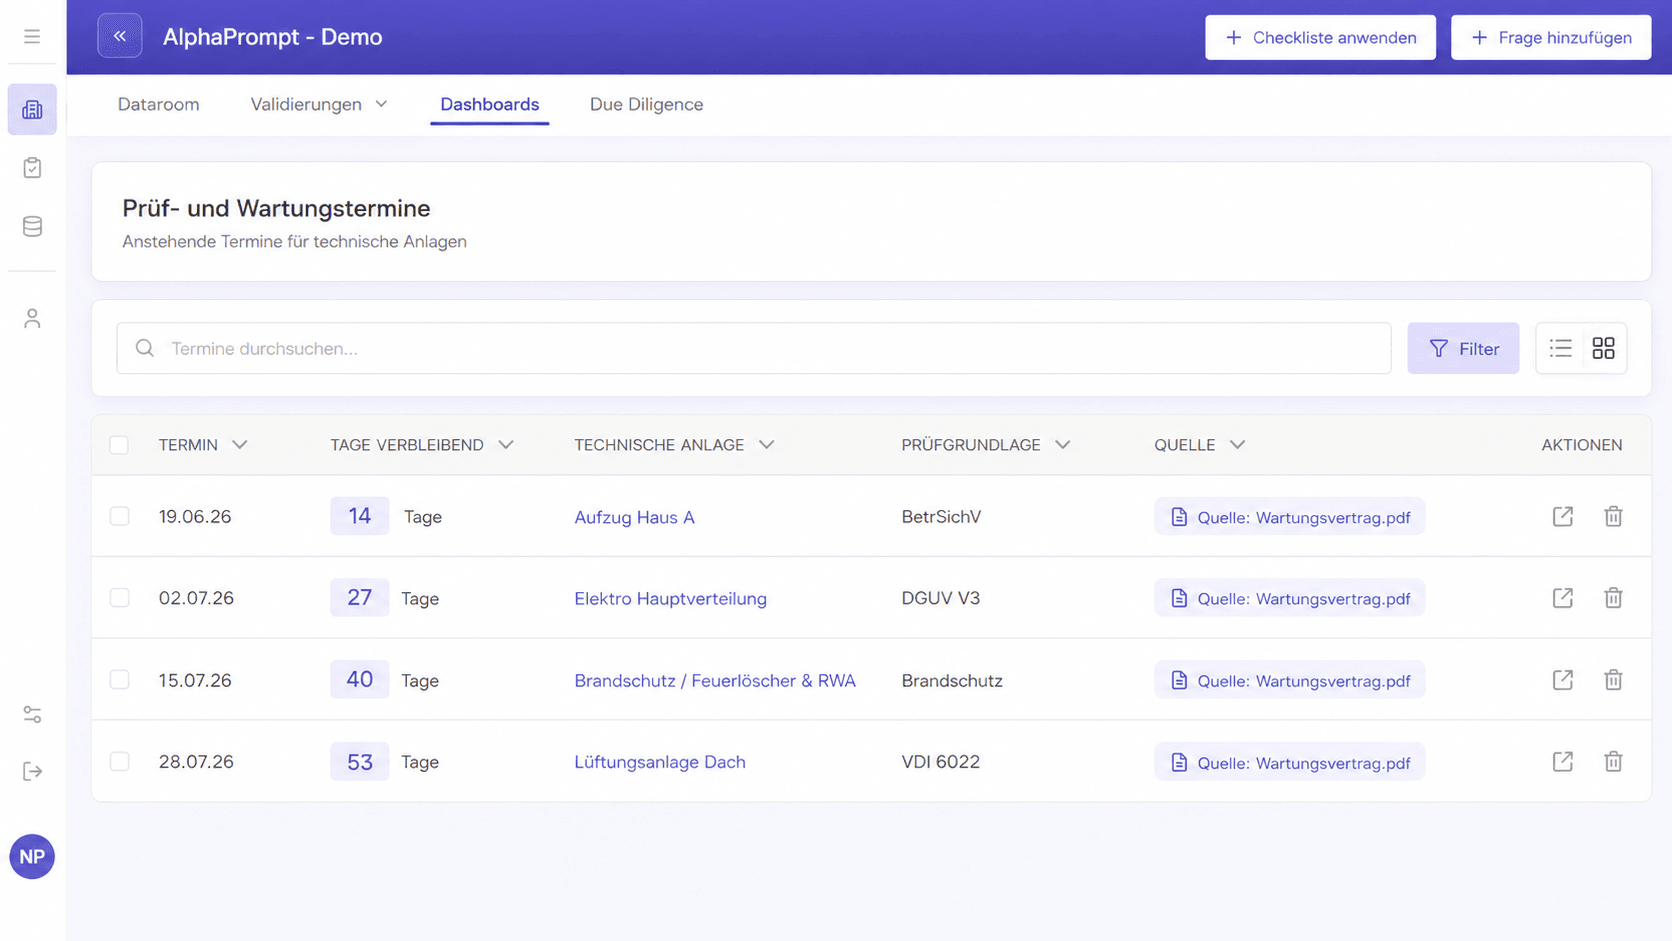Screen dimensions: 1672x941
Task: Click the NP user avatar
Action: (32, 857)
